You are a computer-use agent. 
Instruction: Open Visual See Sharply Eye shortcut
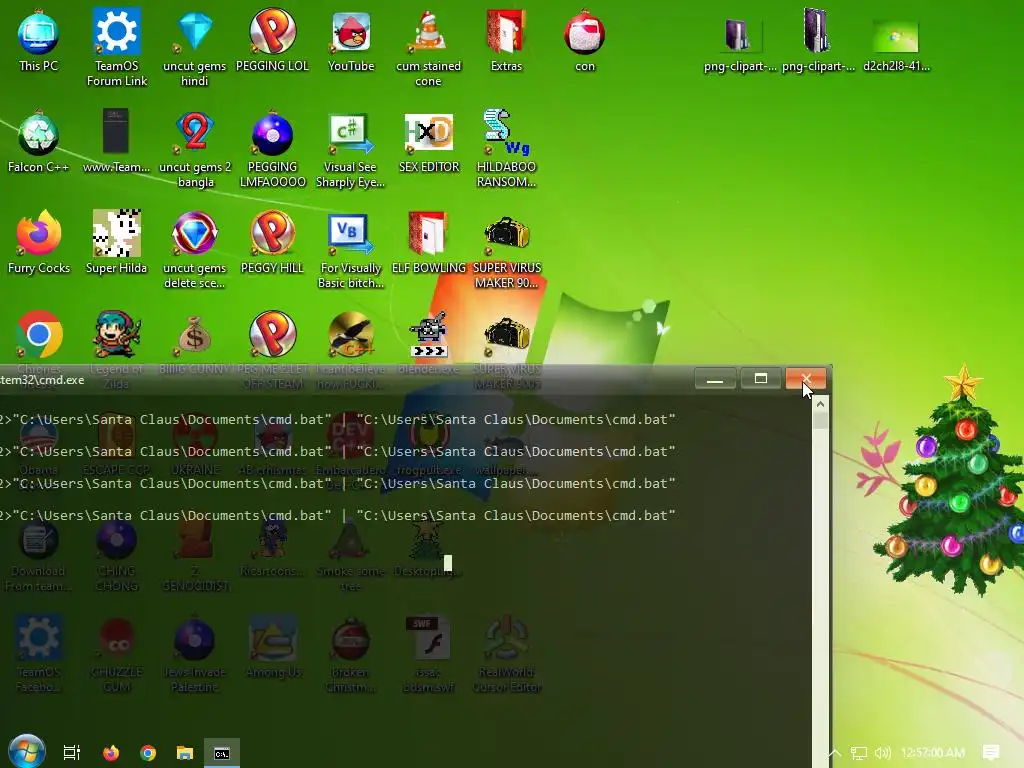[x=350, y=150]
